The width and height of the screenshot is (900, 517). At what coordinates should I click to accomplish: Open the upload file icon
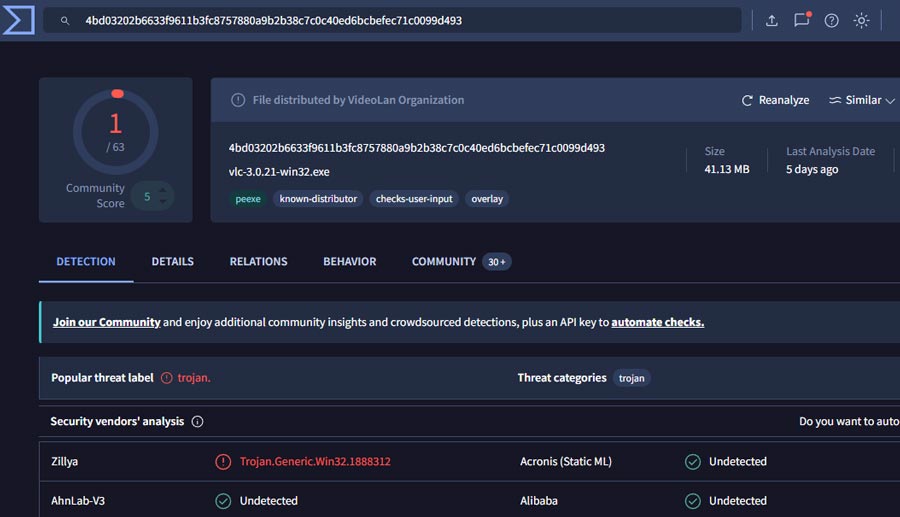click(x=772, y=21)
